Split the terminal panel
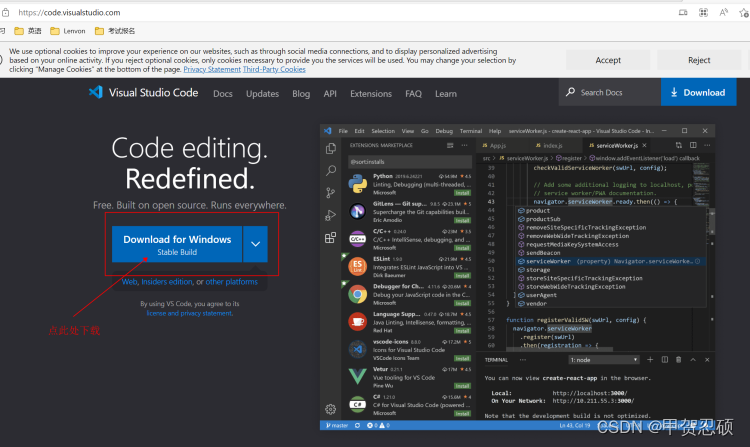Viewport: 750px width, 447px height. [x=664, y=360]
